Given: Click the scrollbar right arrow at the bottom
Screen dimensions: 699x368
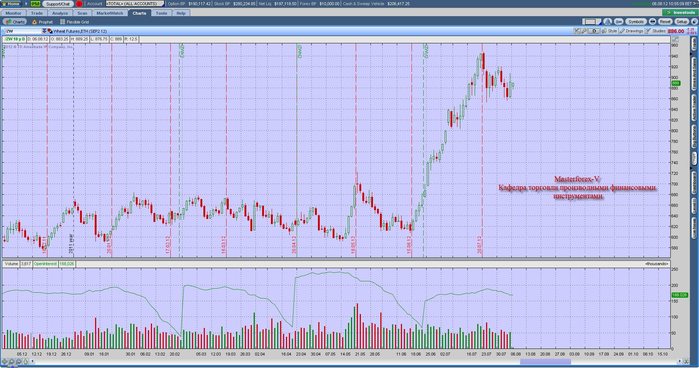Looking at the screenshot, I should (x=680, y=361).
